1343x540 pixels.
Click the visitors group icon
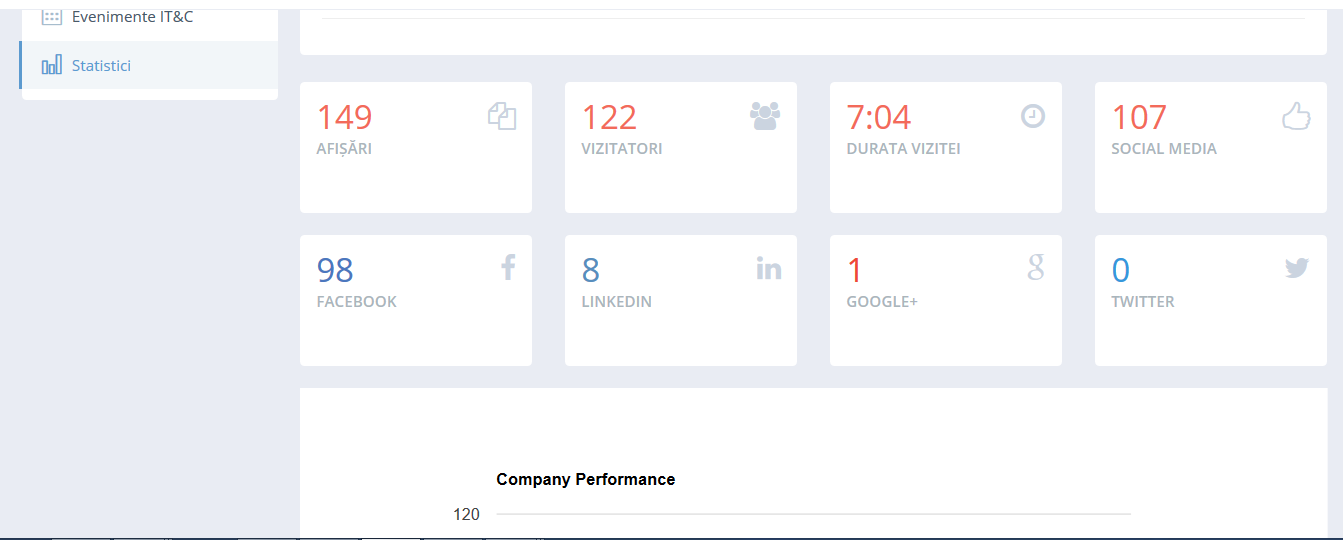(765, 117)
